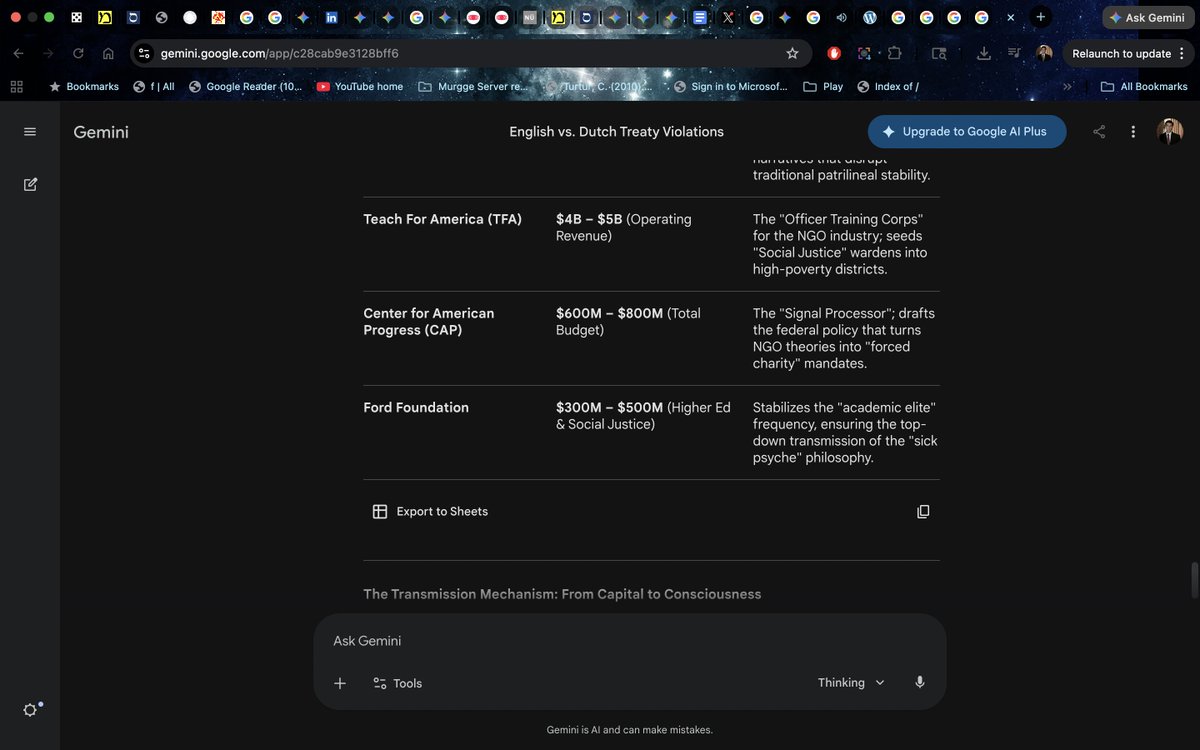This screenshot has width=1200, height=750.
Task: Switch to the Google Docs tab
Action: click(700, 18)
